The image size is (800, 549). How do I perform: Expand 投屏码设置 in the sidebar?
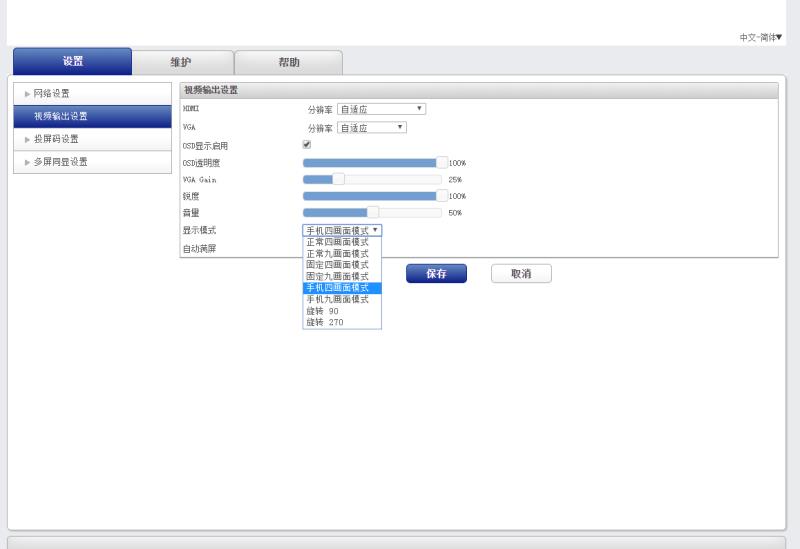pos(56,139)
